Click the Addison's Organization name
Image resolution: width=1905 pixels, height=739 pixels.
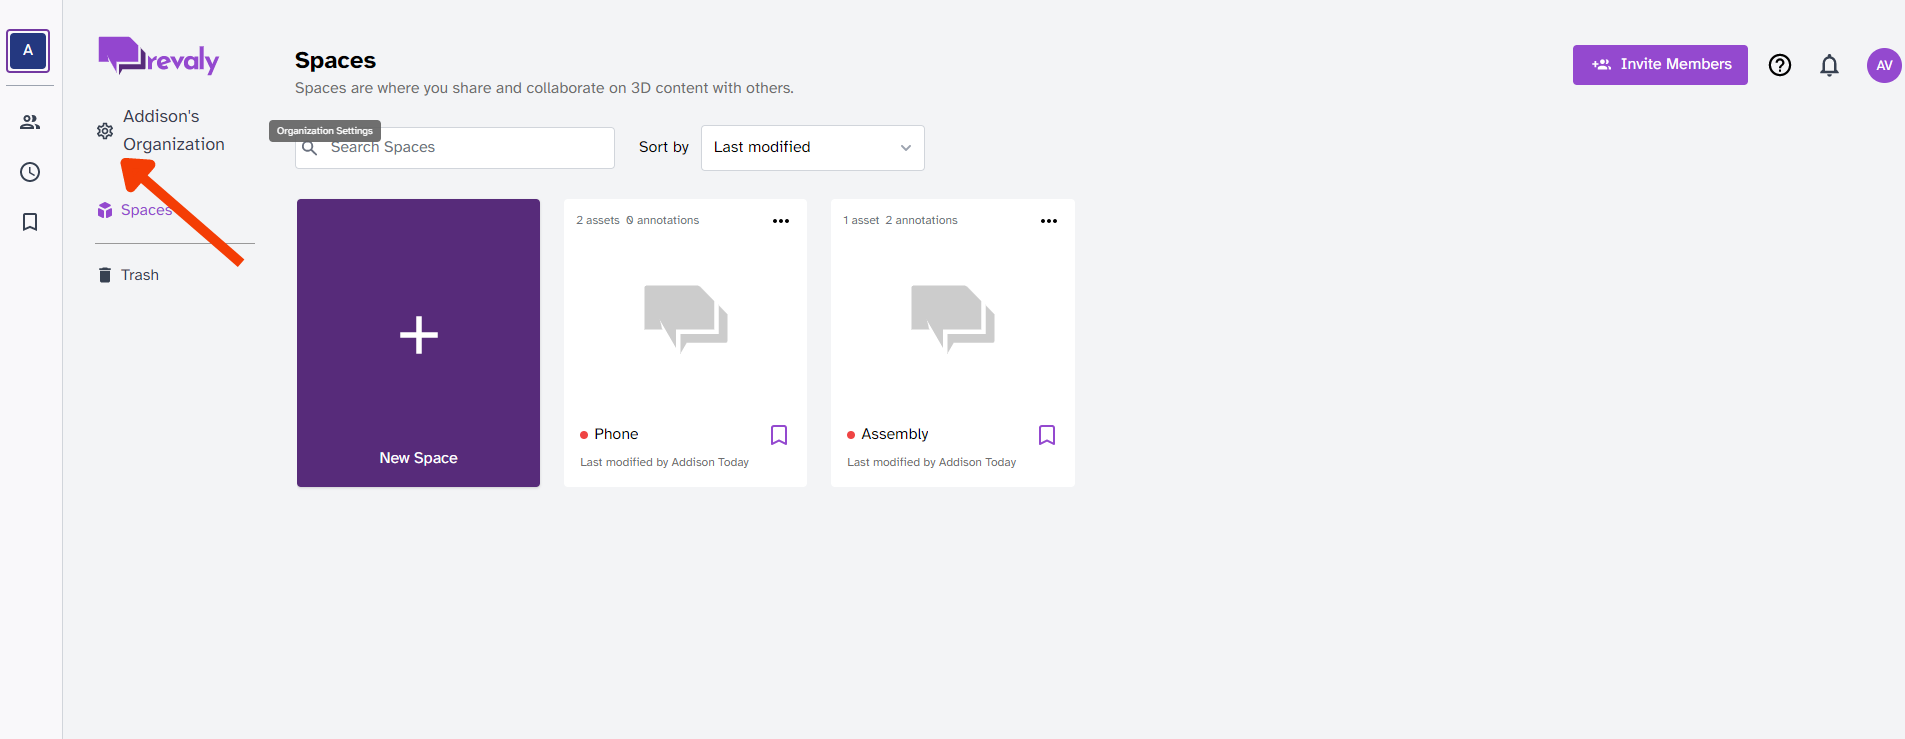coord(174,130)
